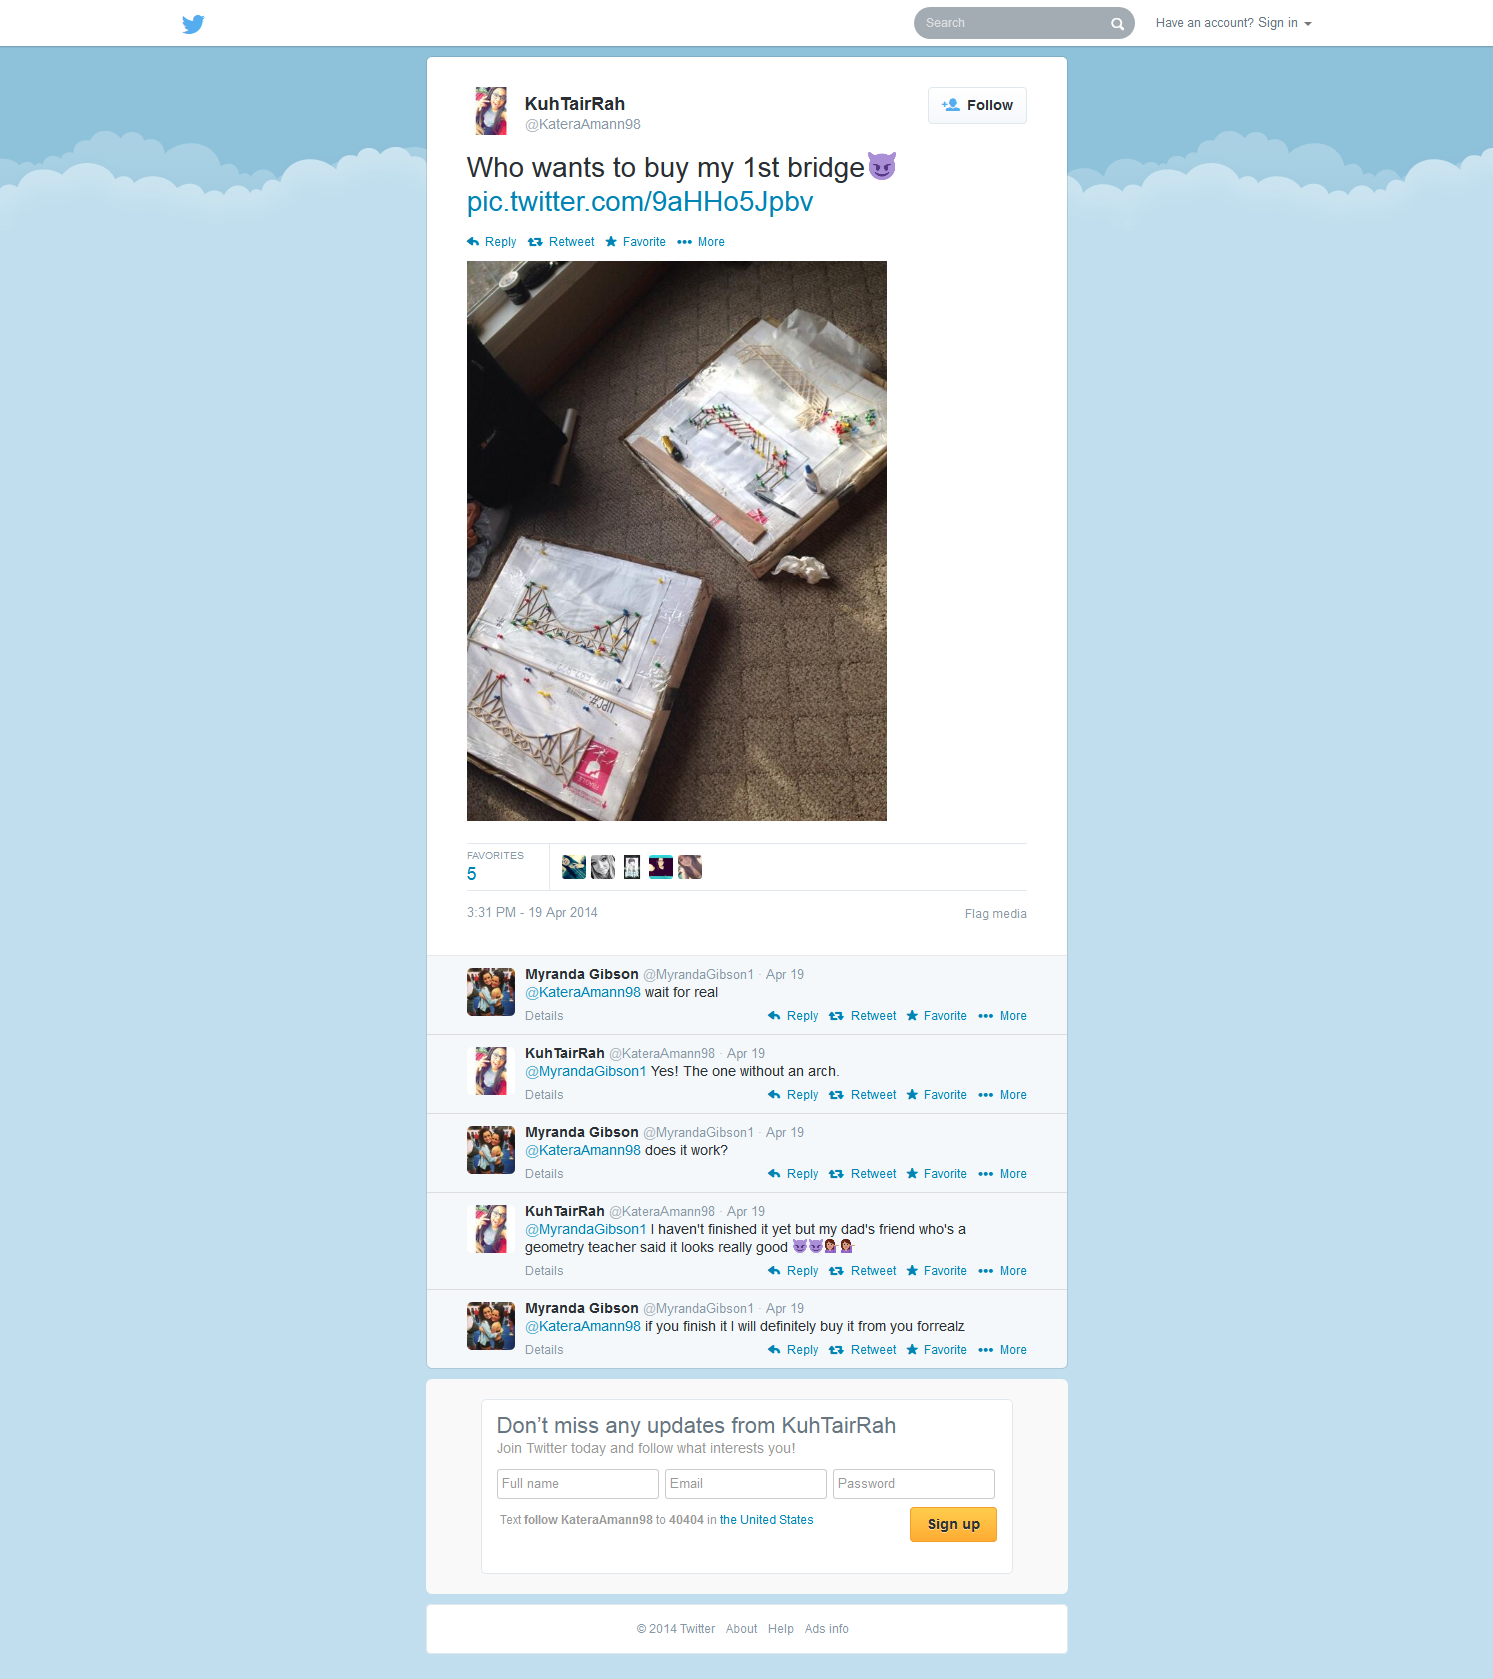Image resolution: width=1493 pixels, height=1679 pixels.
Task: Expand Details on 'wait for real' reply
Action: point(544,1016)
